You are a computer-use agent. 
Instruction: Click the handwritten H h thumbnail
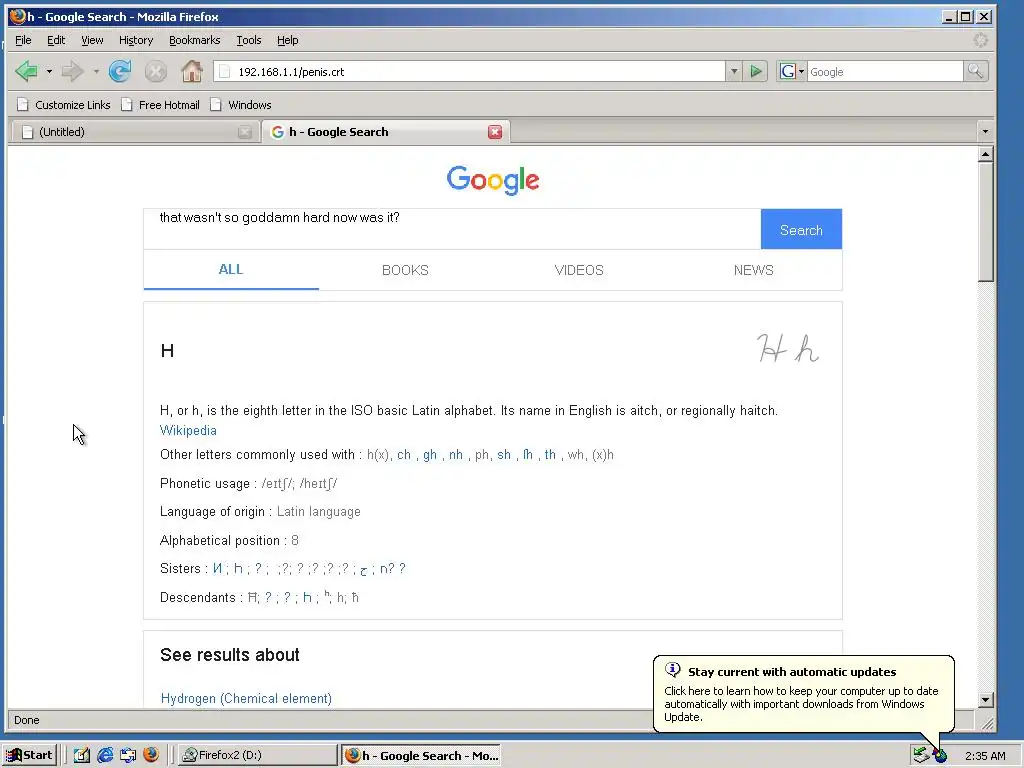click(x=788, y=348)
